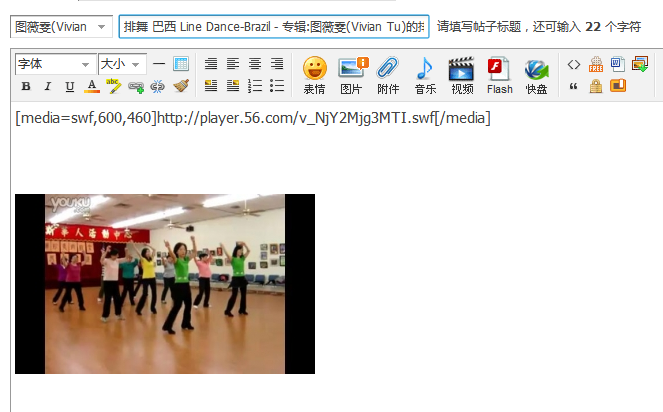Float content to the right

click(x=233, y=86)
